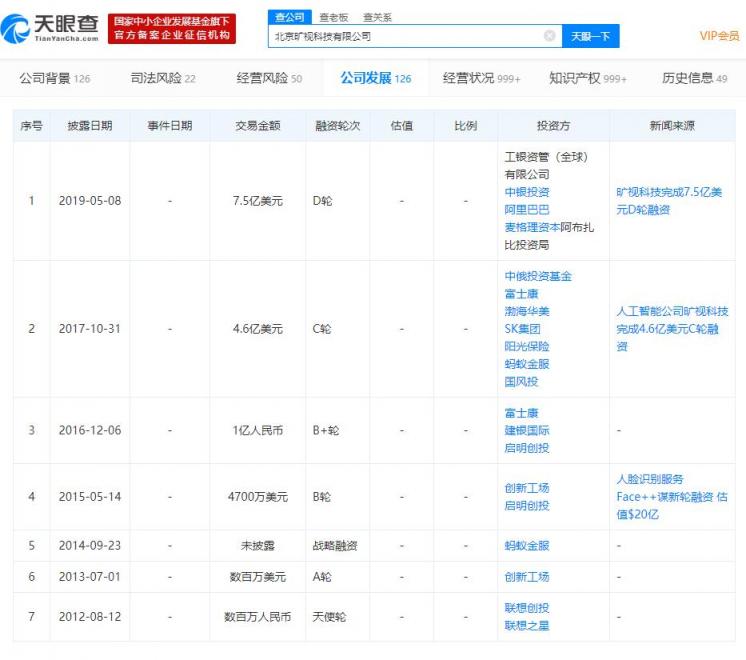Viewport: 746px width, 660px height.
Task: Click investor link 建银国际
Action: 527,431
